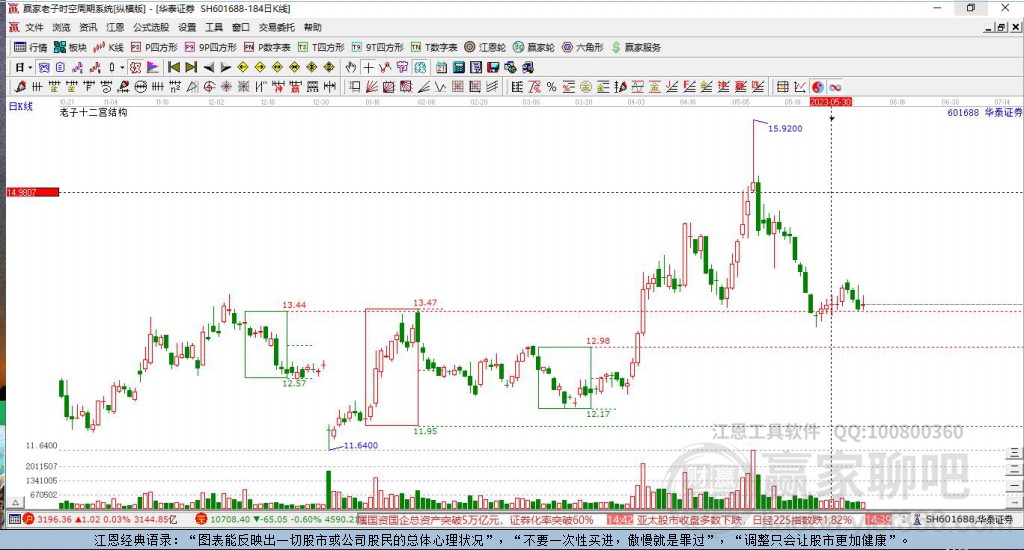Open the 行情 quotes view
The width and height of the screenshot is (1024, 550).
point(31,47)
